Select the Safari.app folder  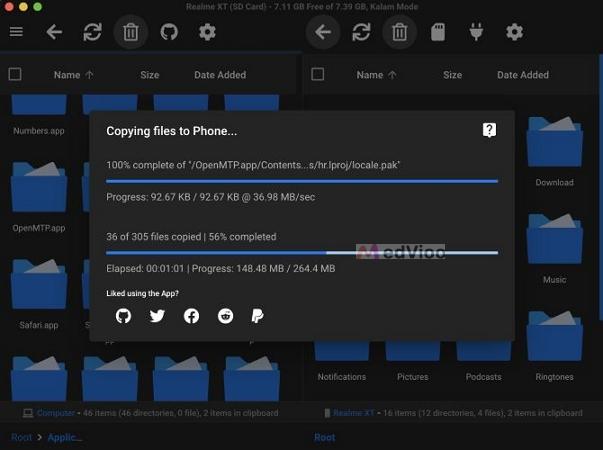point(39,294)
